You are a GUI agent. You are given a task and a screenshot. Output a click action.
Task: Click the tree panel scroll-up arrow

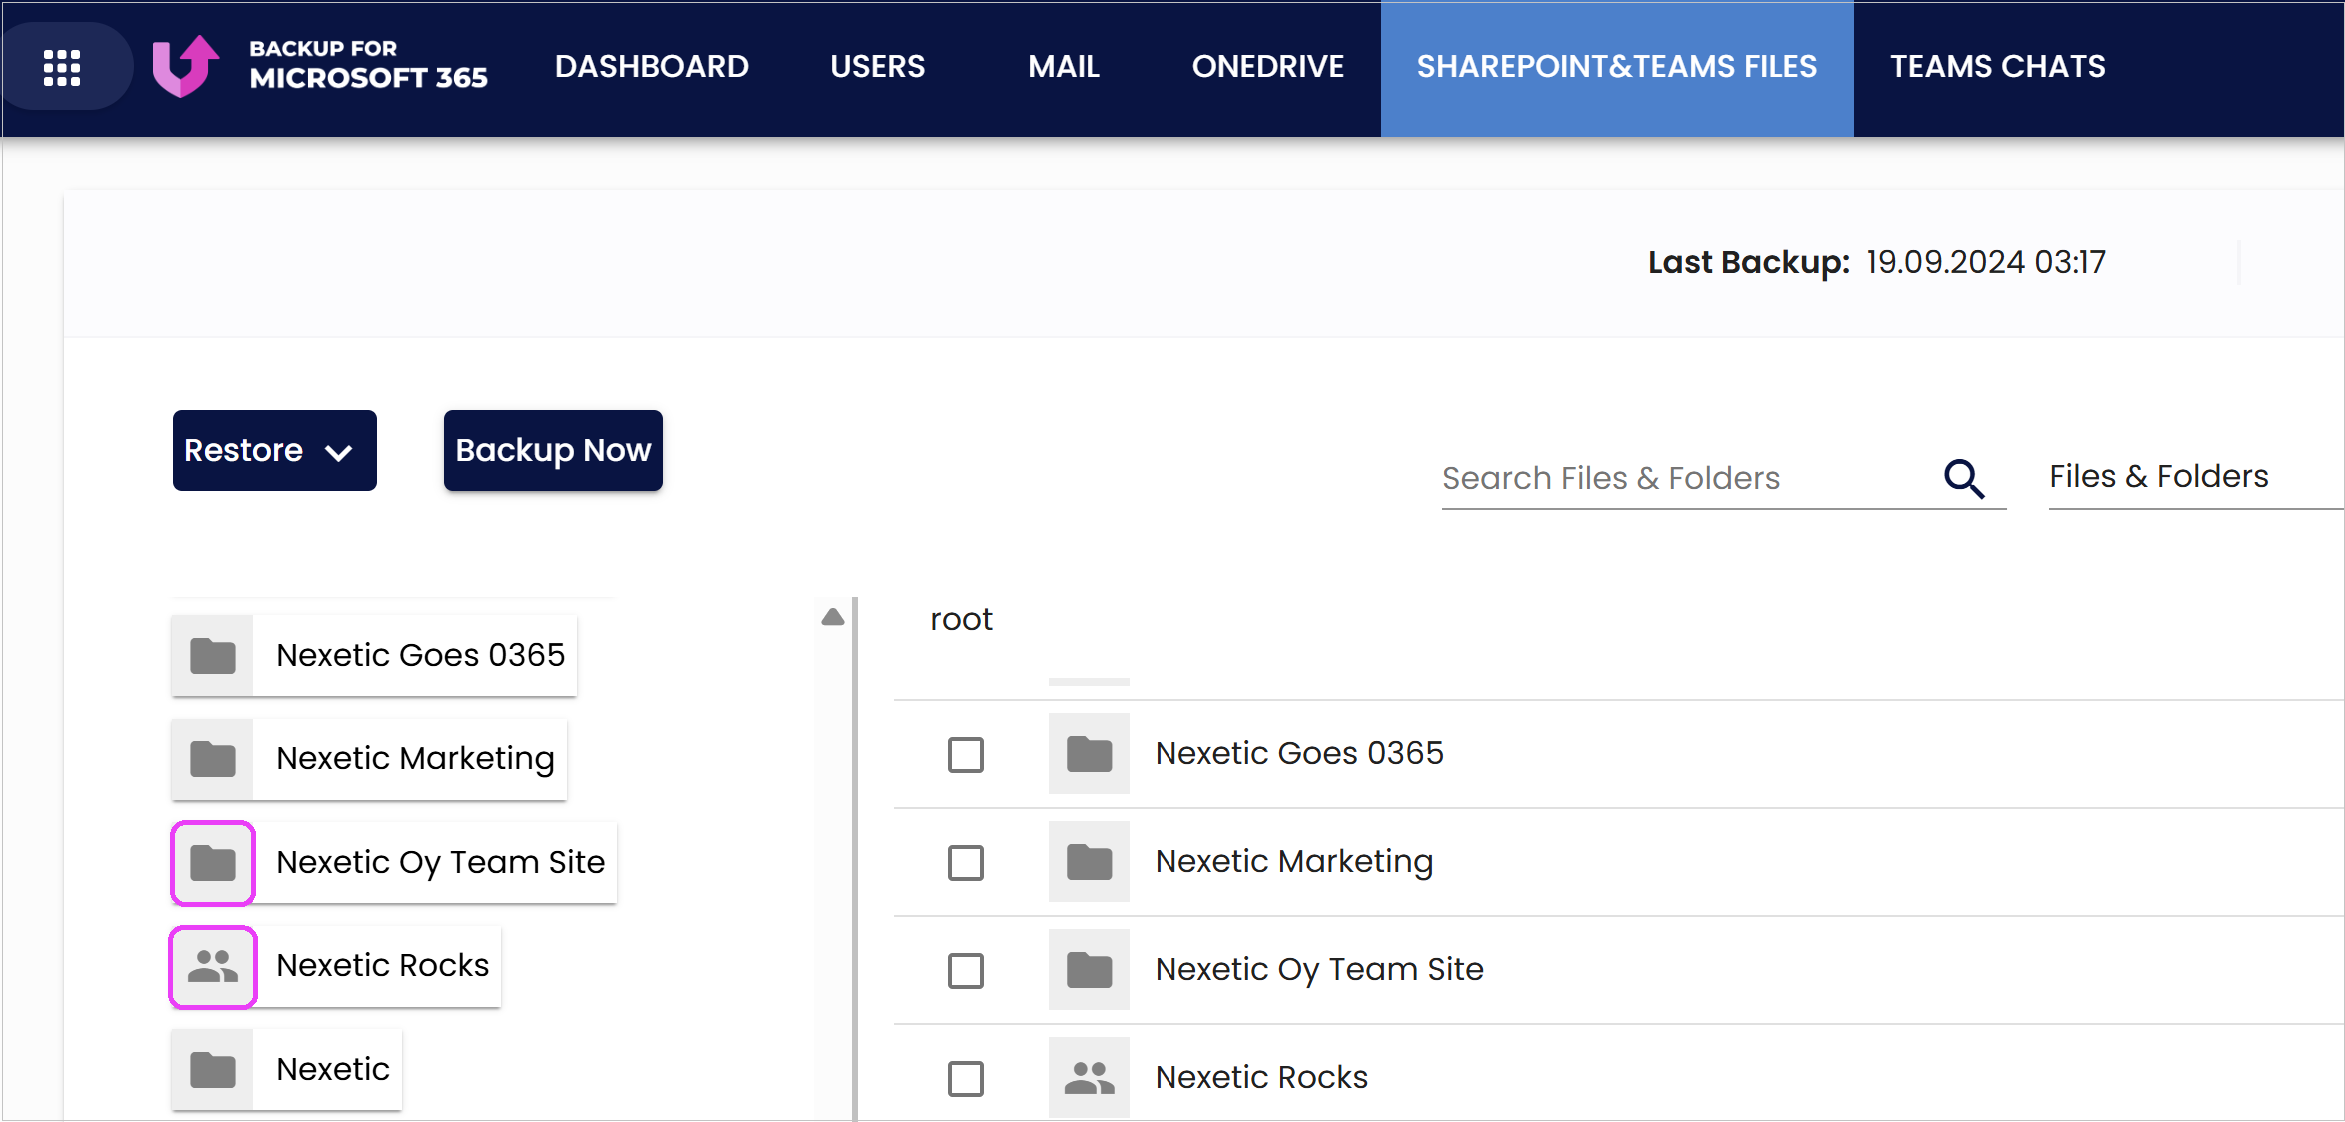click(832, 617)
